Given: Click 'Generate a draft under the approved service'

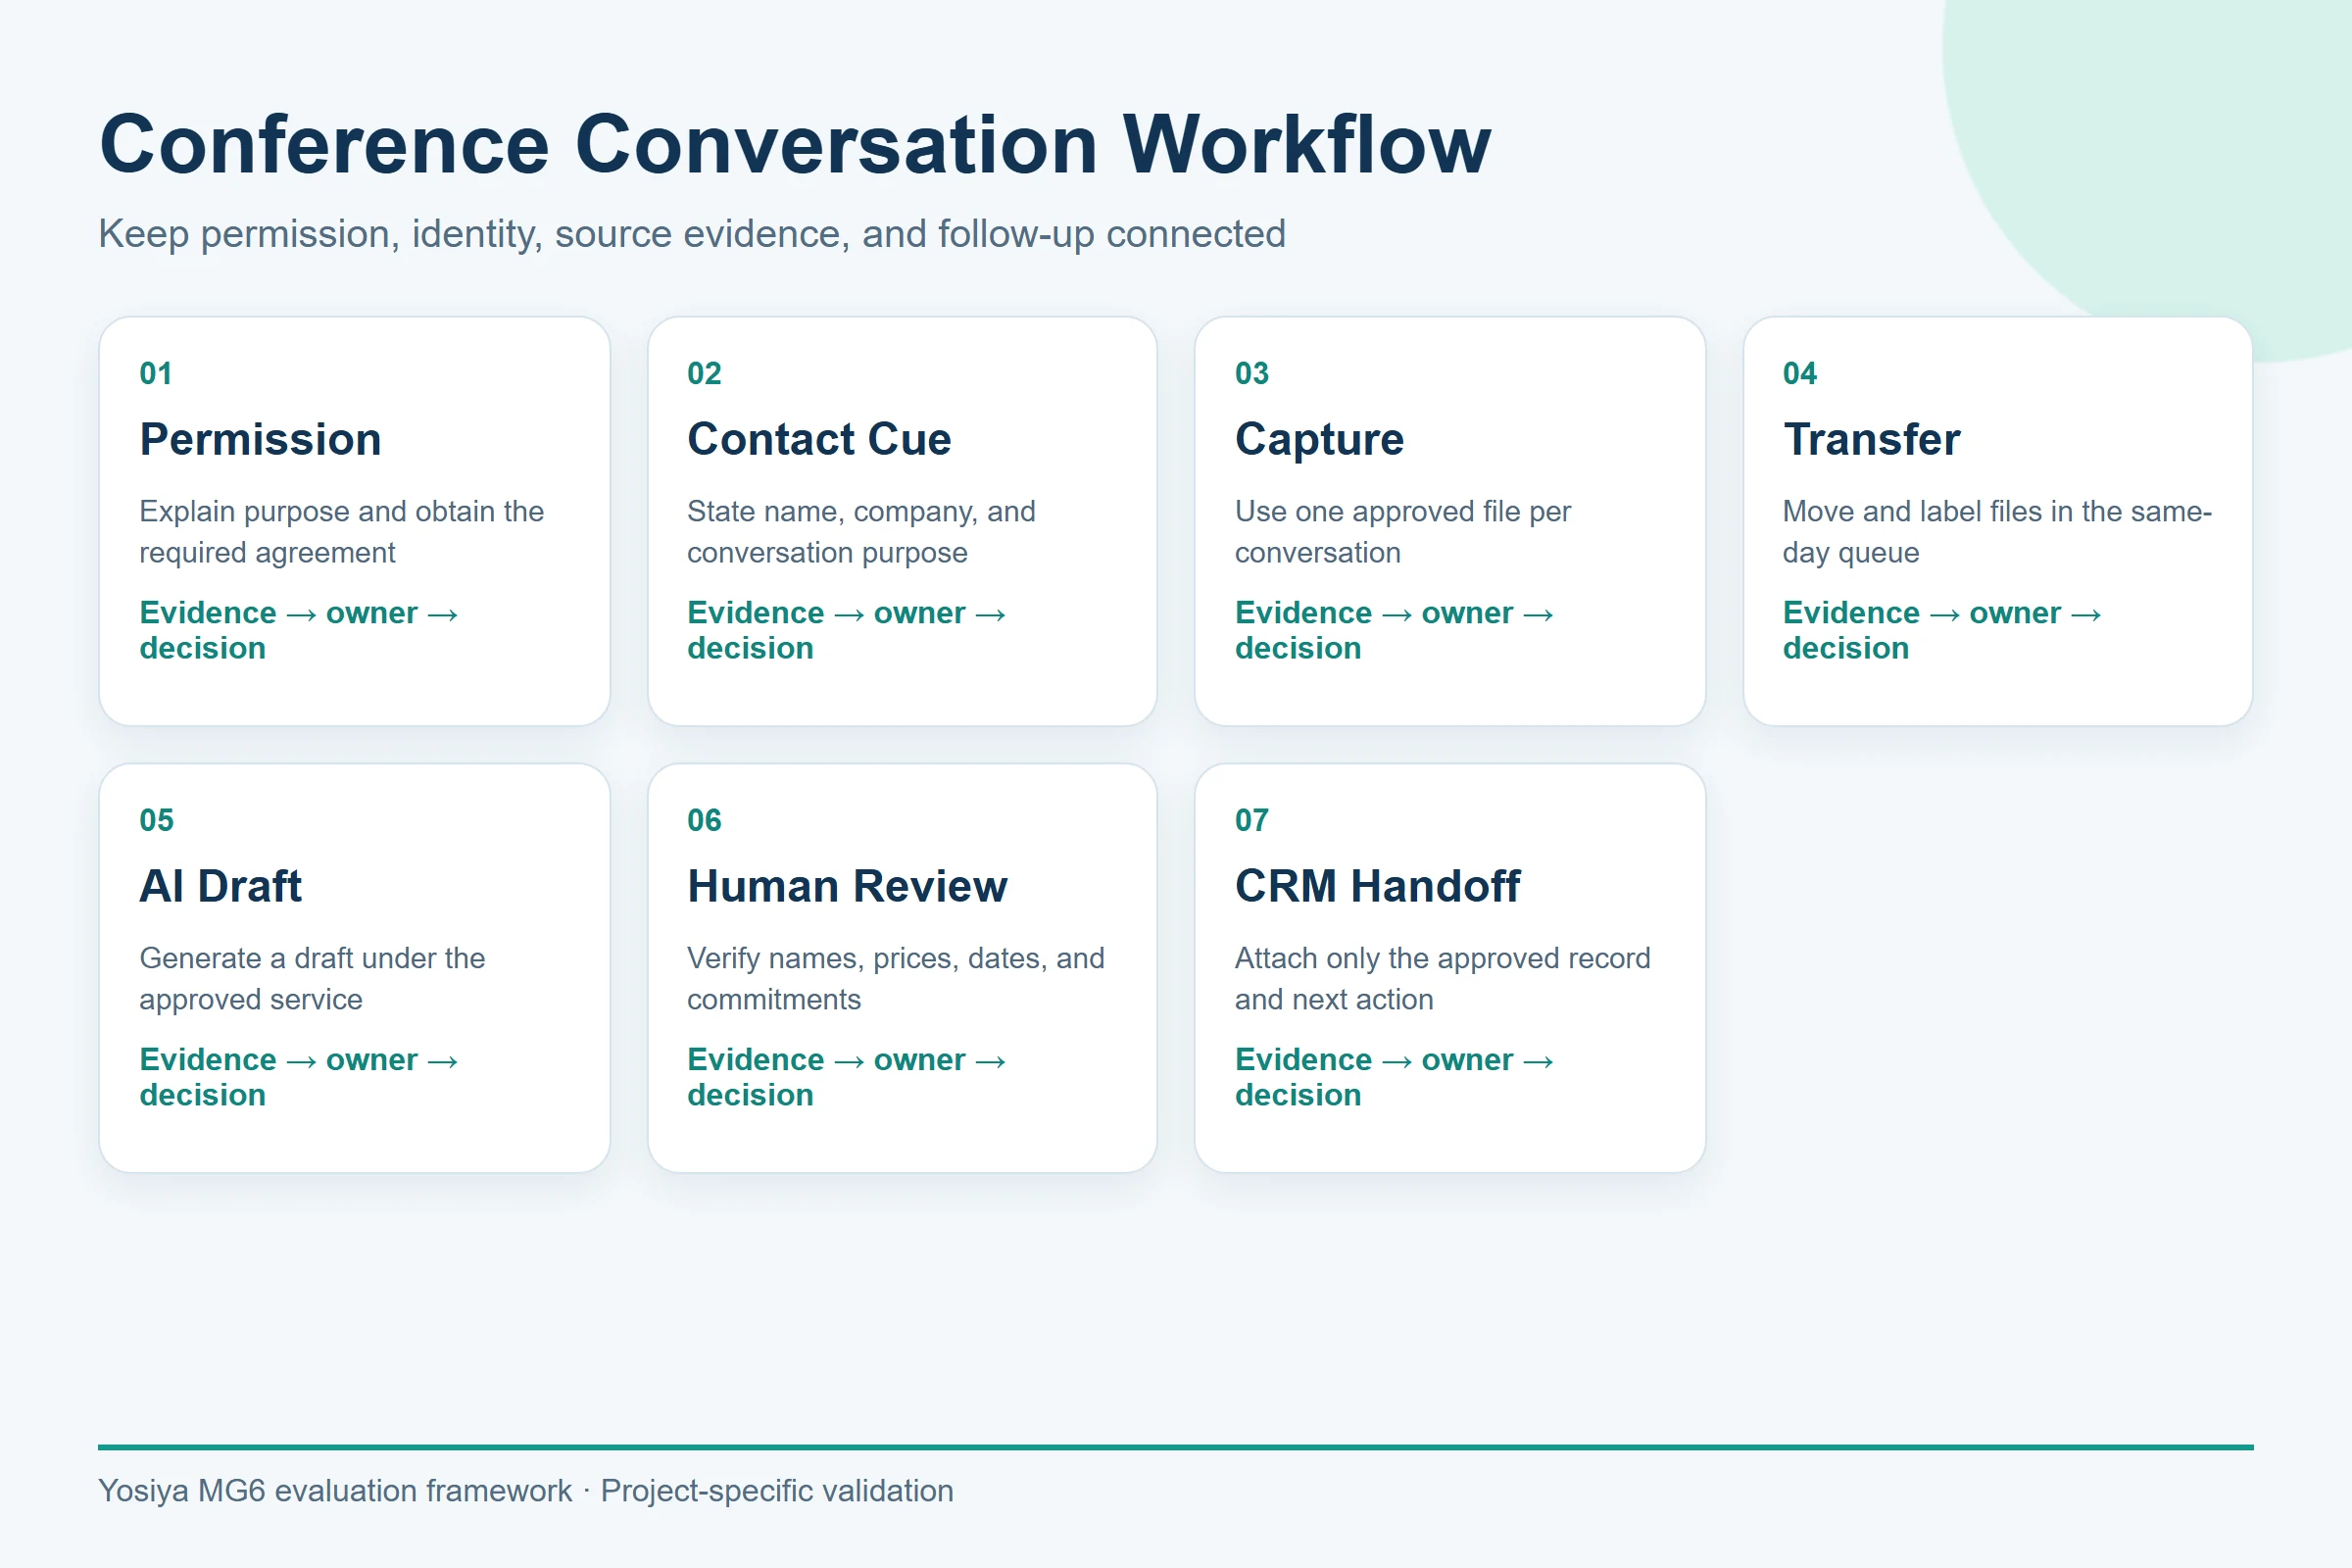Looking at the screenshot, I should tap(312, 978).
